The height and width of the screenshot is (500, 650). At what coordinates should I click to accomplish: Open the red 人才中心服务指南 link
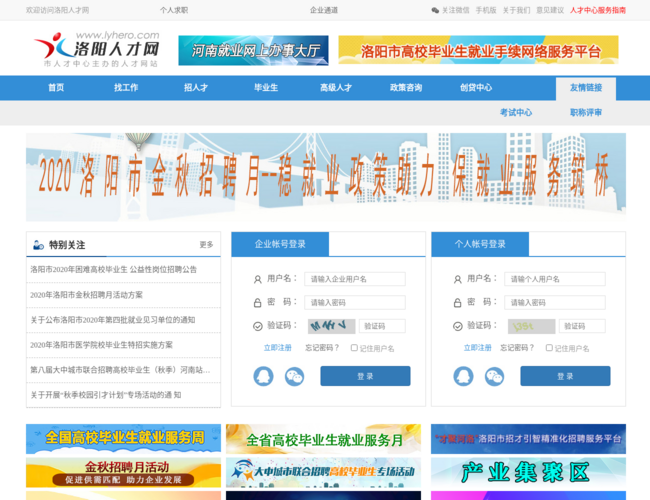(598, 10)
